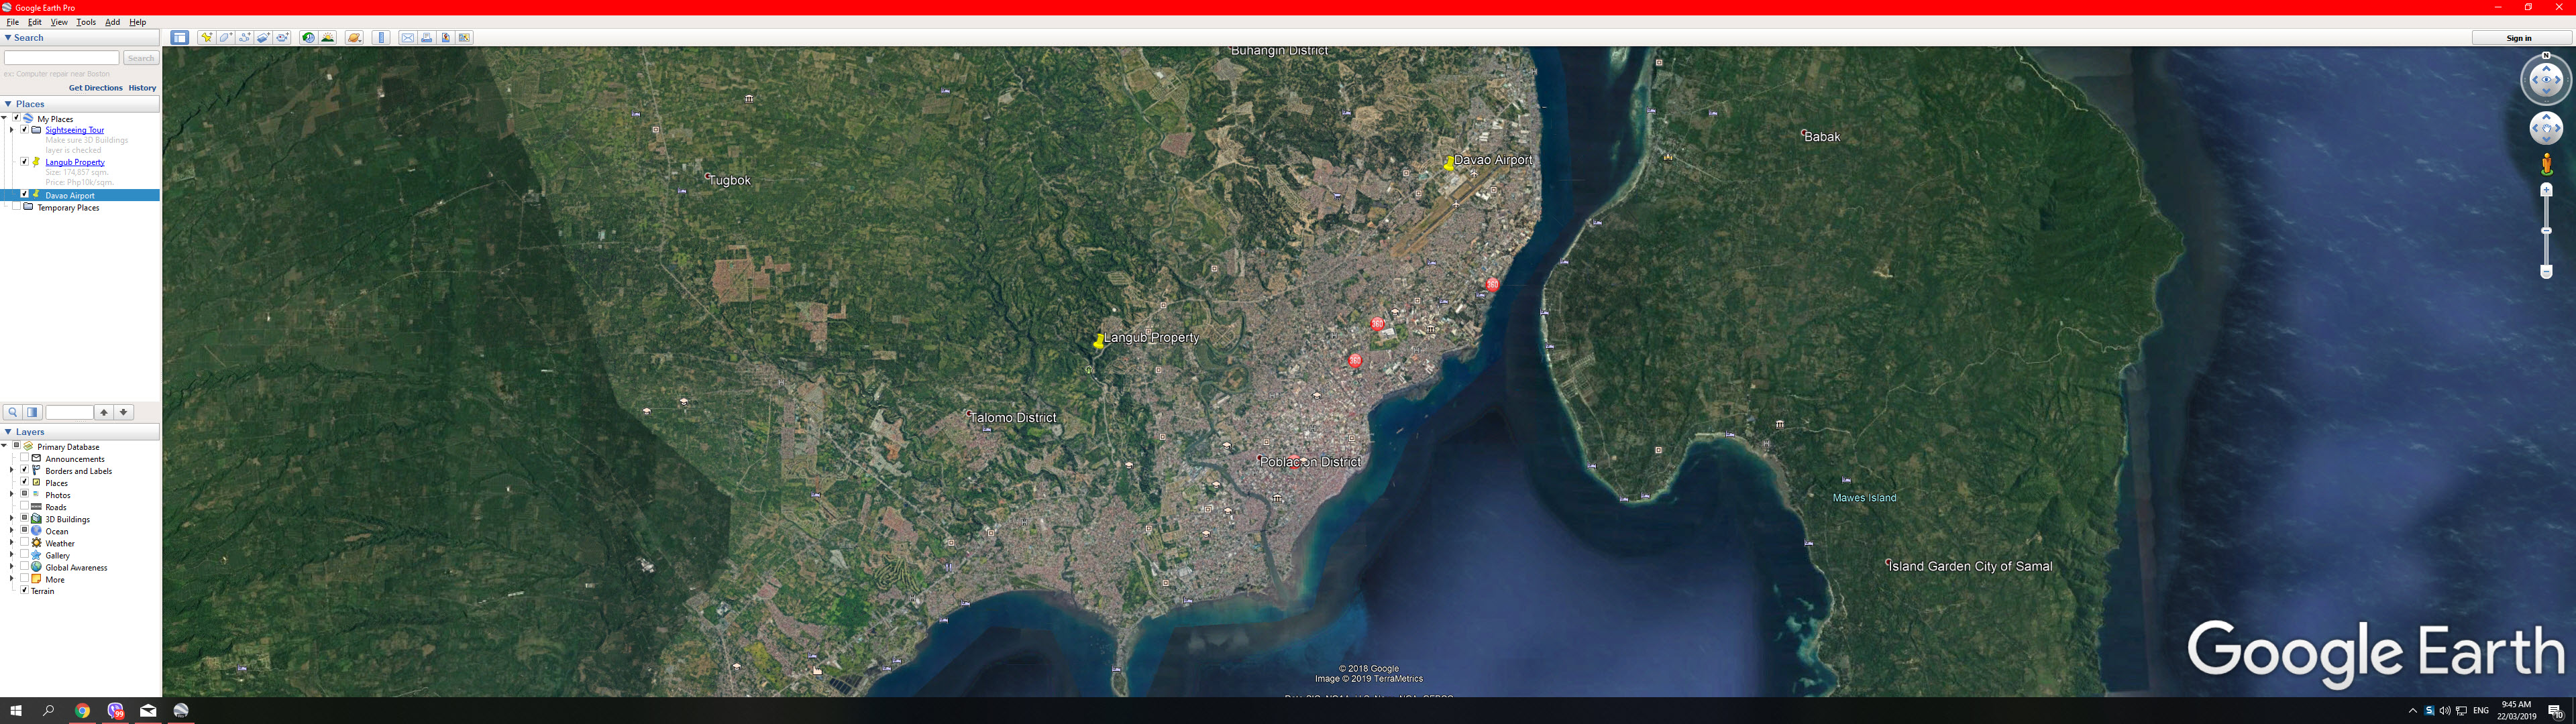Screen dimensions: 2576x724
Task: Click the Save Image toolbar icon
Action: [445, 38]
